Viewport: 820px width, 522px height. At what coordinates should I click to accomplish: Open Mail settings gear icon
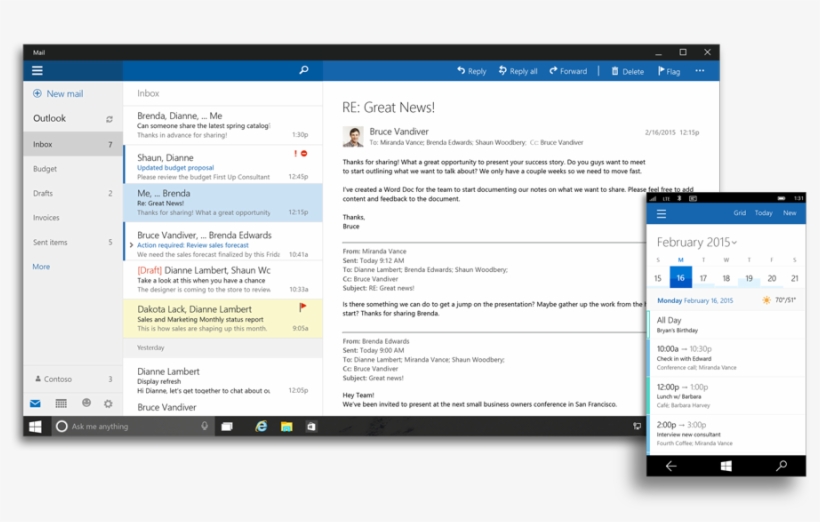click(x=108, y=403)
